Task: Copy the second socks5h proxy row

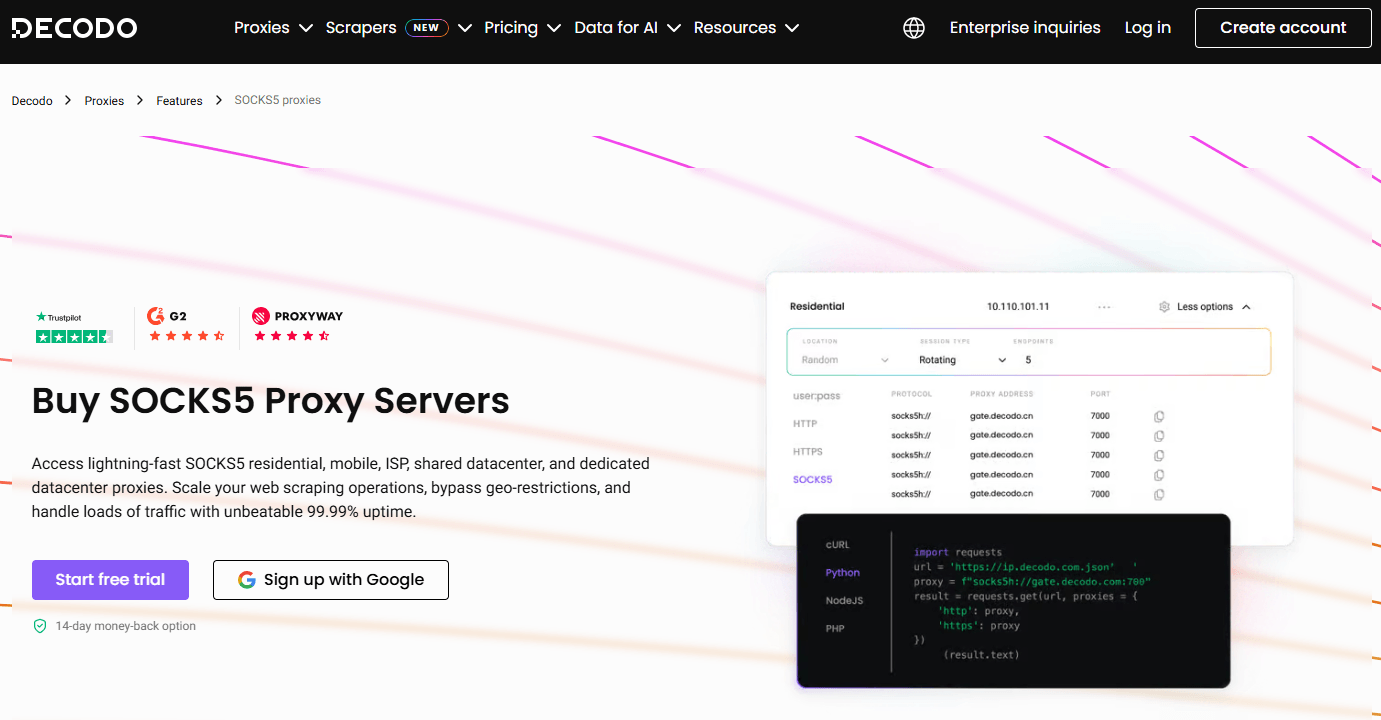Action: point(1159,436)
